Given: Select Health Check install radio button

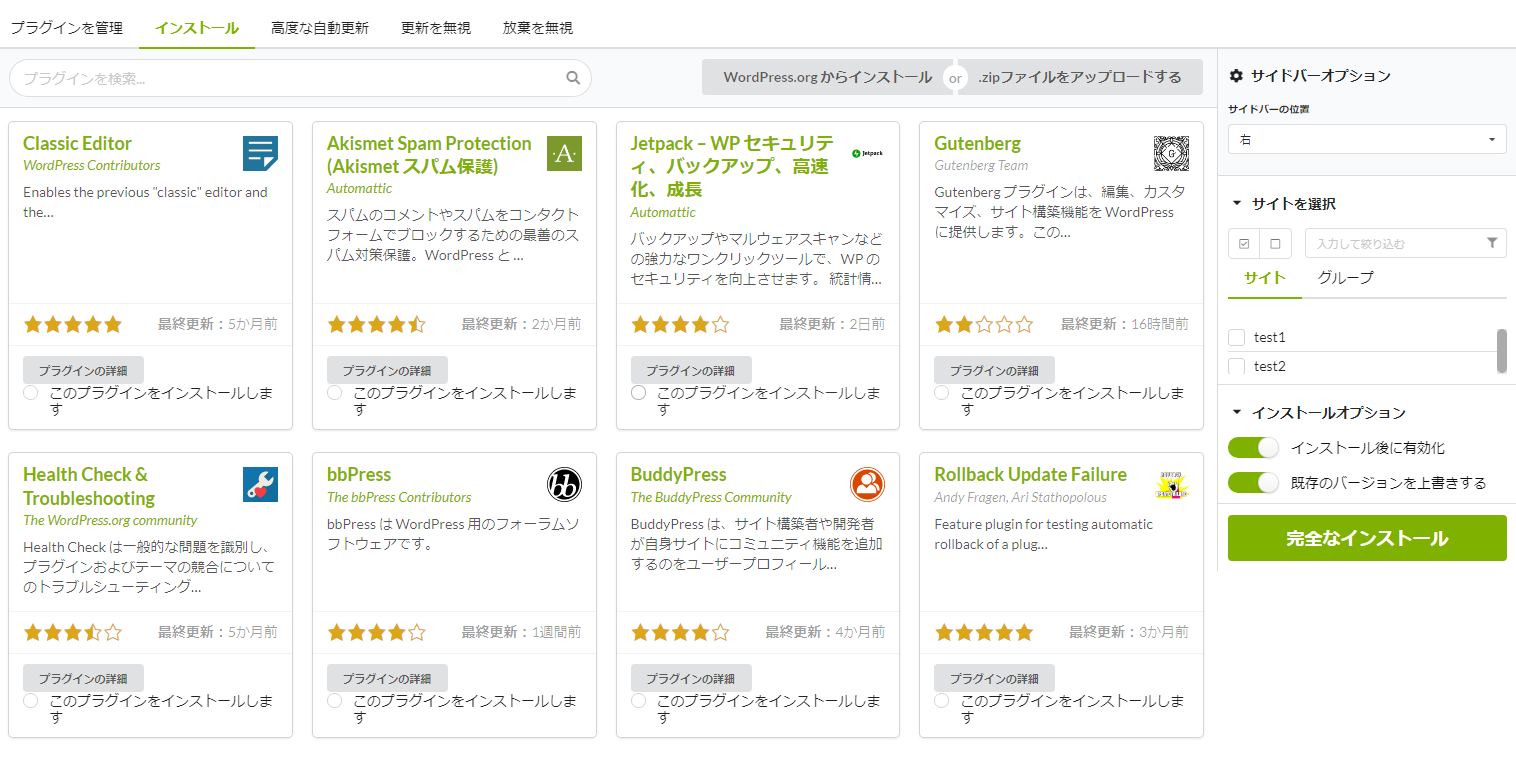Looking at the screenshot, I should point(31,700).
